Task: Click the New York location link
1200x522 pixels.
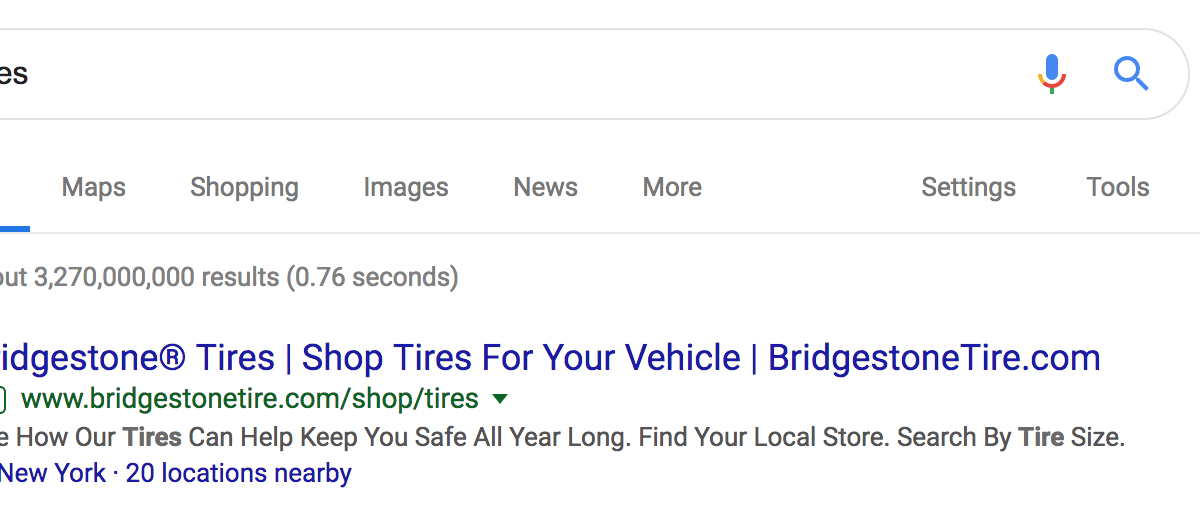Action: point(53,473)
